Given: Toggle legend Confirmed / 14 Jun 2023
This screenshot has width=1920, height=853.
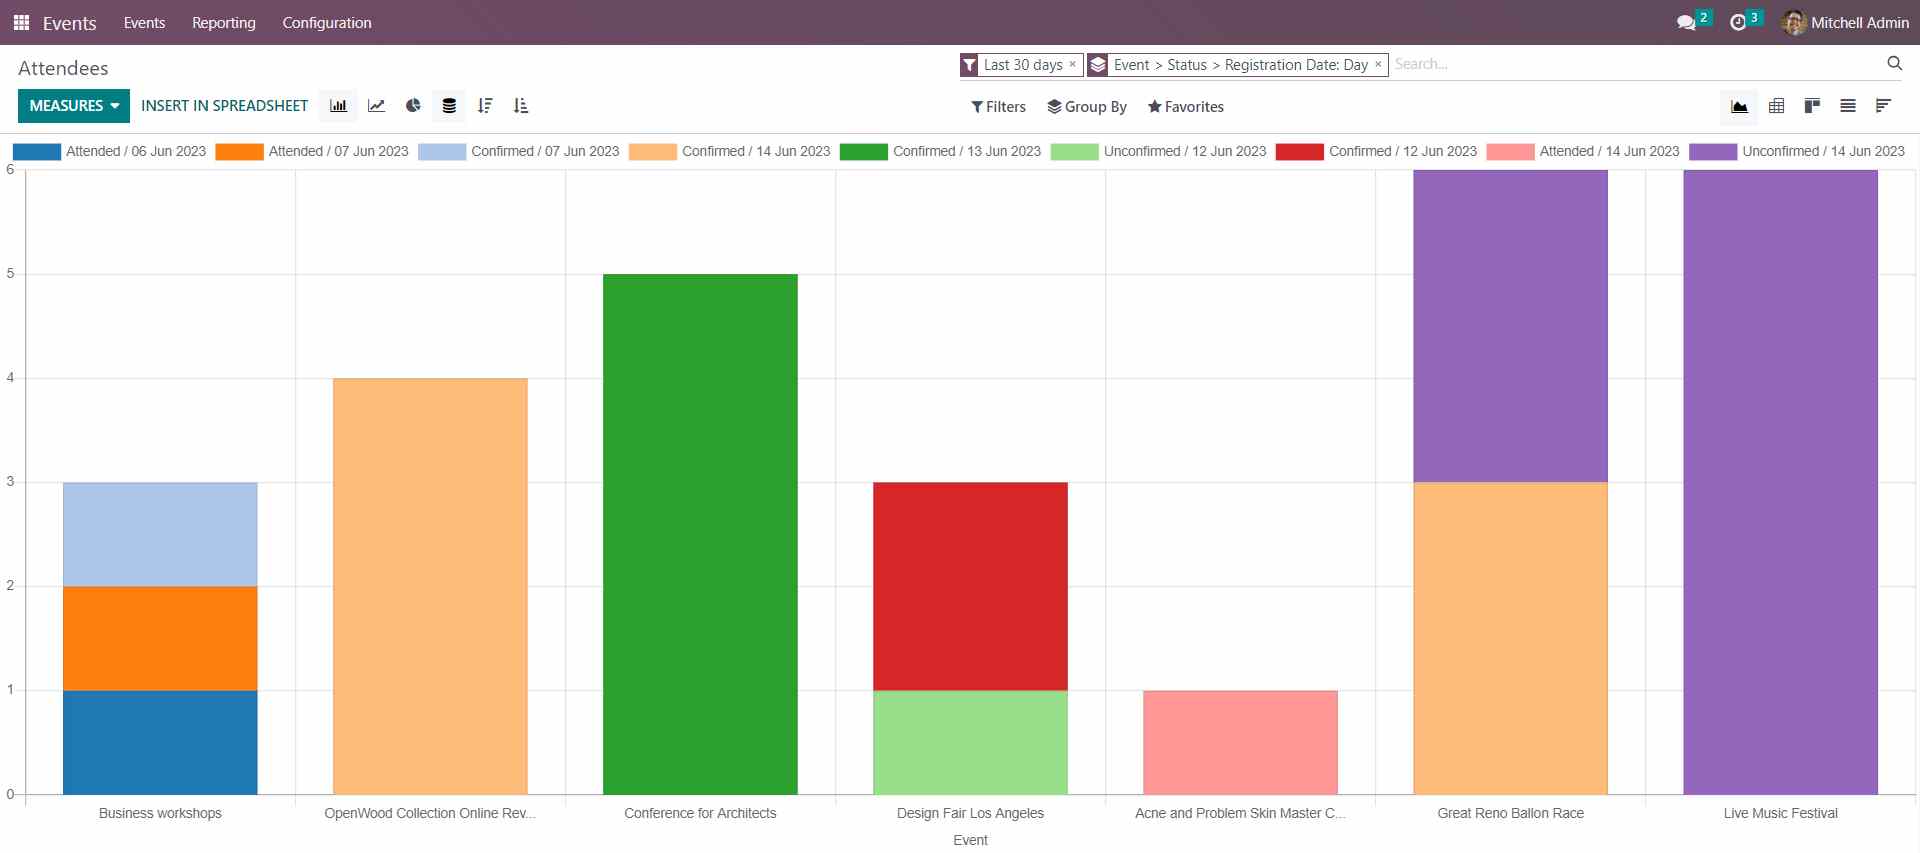Looking at the screenshot, I should 730,152.
